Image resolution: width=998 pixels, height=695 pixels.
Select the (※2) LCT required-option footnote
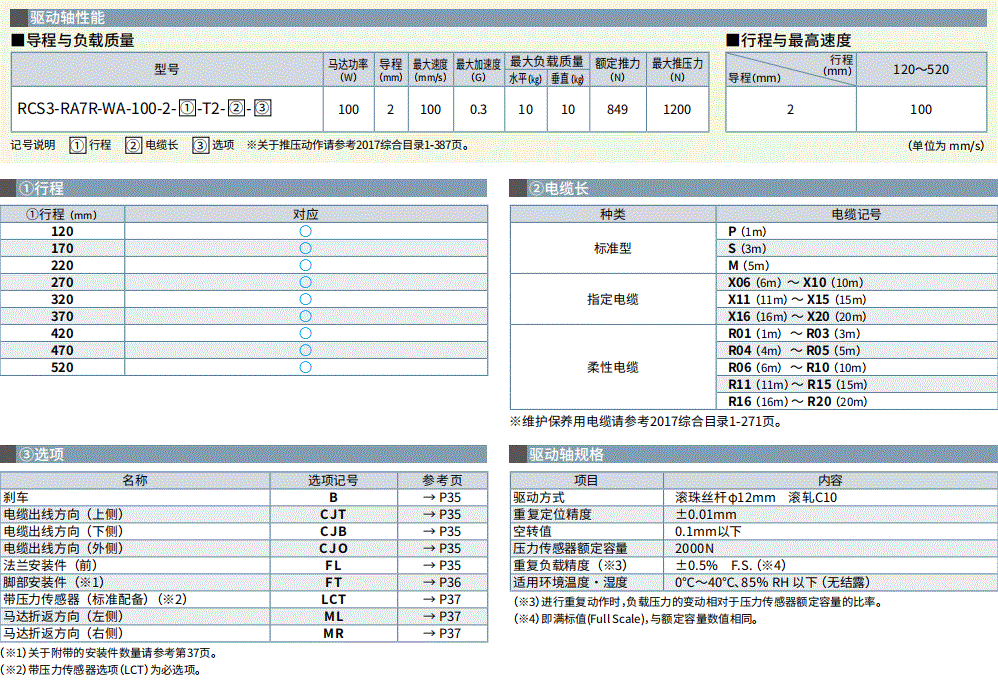pos(101,670)
